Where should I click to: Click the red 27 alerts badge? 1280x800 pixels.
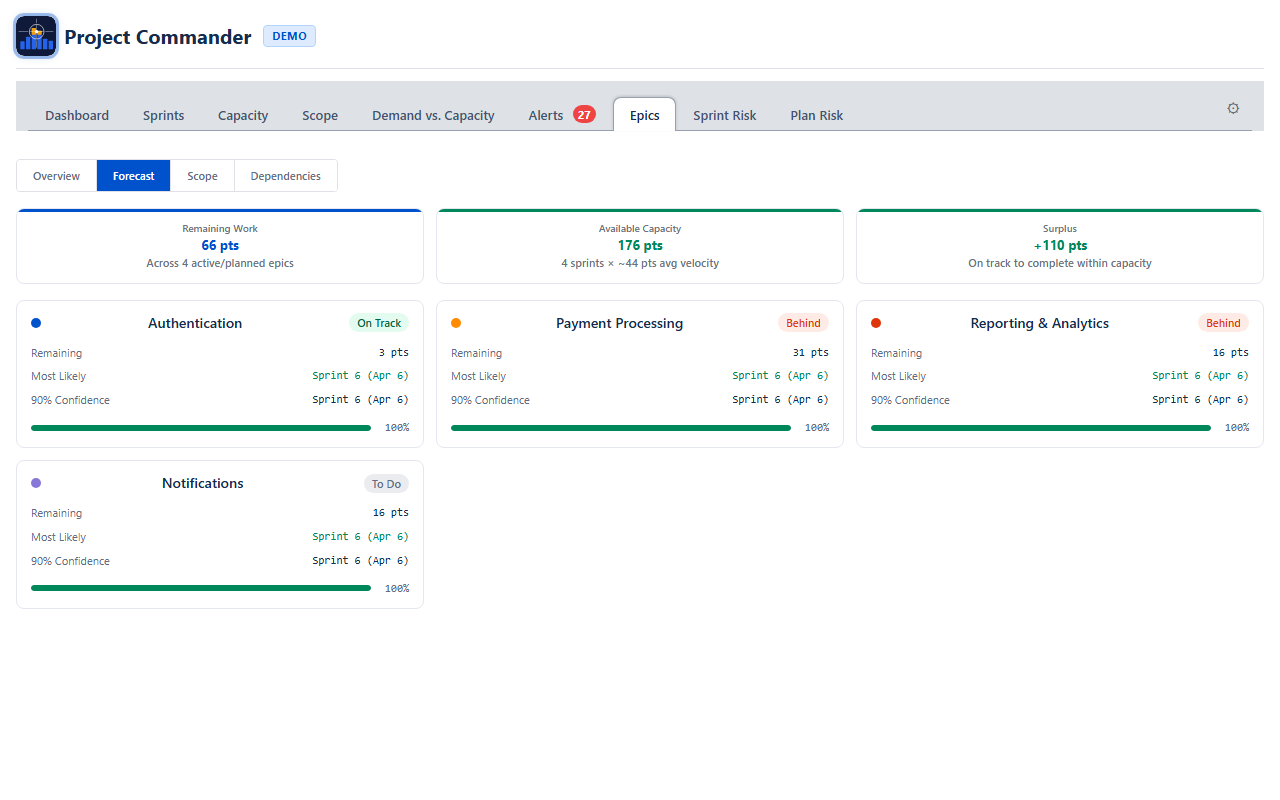pyautogui.click(x=584, y=115)
